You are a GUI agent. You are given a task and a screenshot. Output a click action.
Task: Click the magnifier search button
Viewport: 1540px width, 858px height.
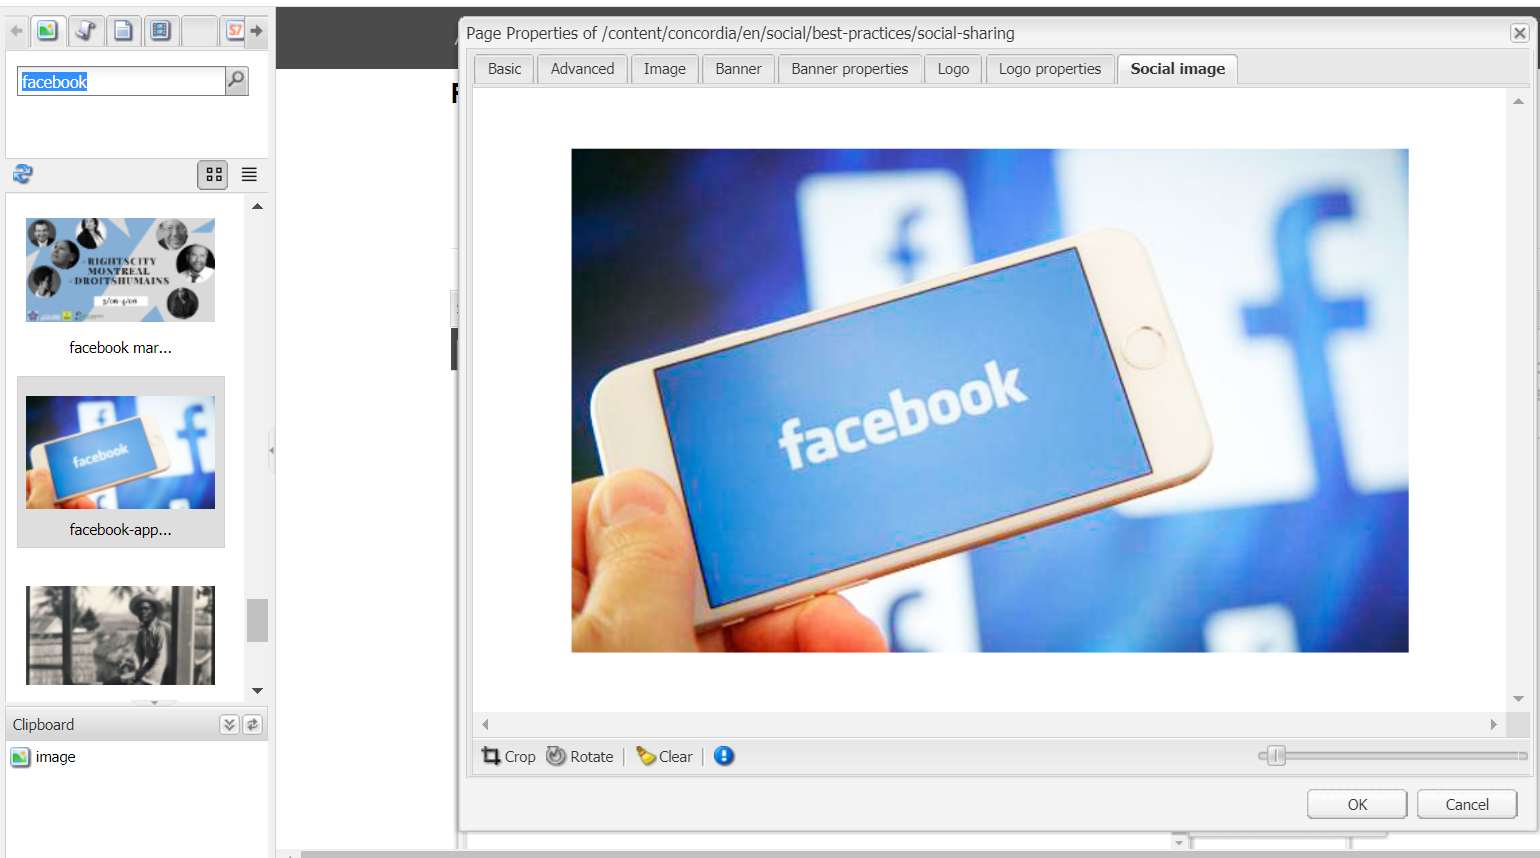click(236, 81)
